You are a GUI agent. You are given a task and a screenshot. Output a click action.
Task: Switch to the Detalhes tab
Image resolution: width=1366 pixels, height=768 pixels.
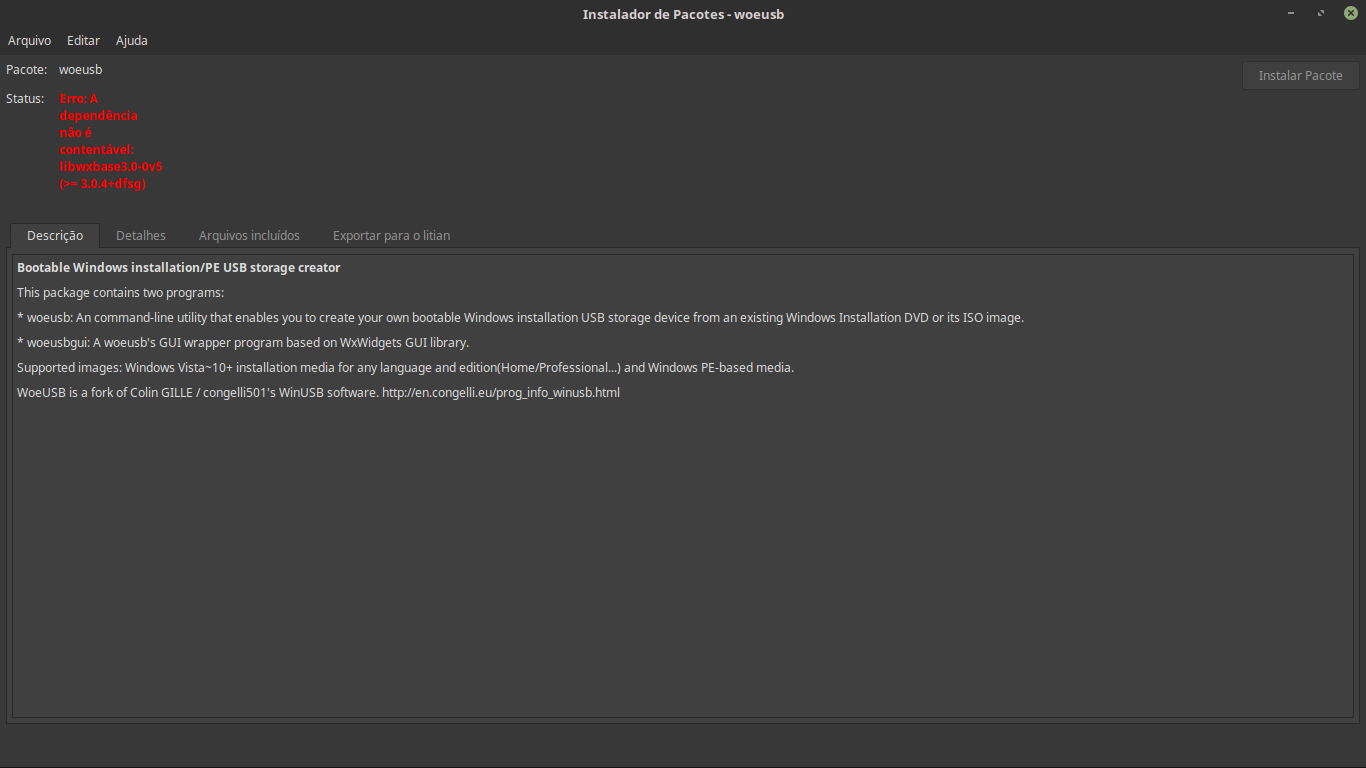[x=141, y=235]
